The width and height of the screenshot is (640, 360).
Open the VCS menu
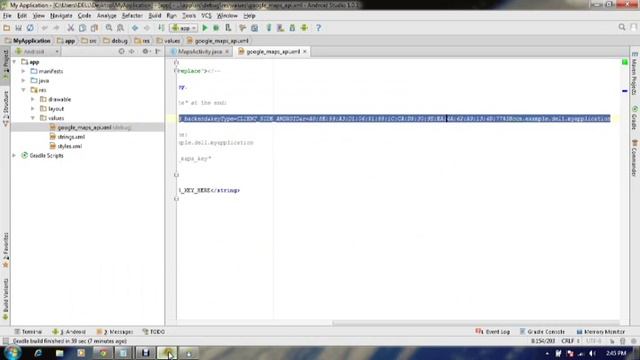click(207, 16)
